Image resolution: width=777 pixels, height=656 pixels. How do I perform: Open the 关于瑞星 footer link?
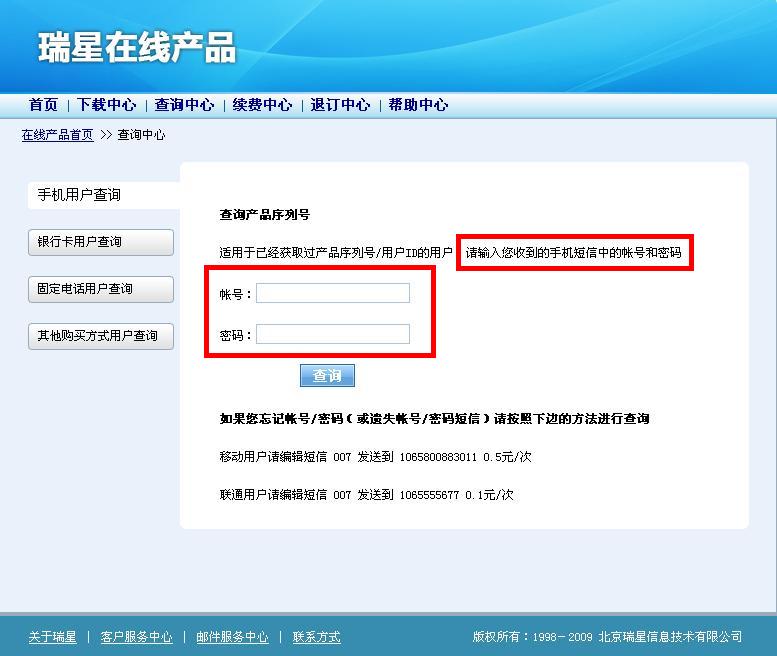click(x=53, y=637)
